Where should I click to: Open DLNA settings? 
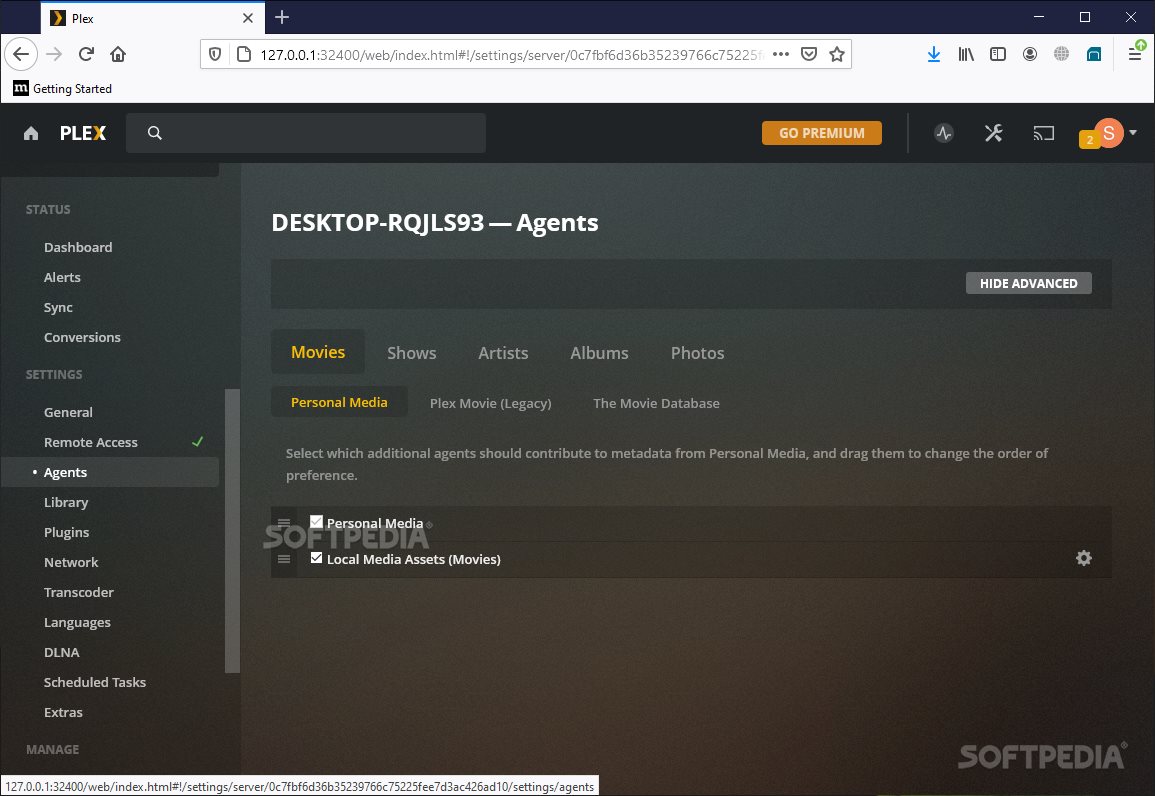click(61, 652)
